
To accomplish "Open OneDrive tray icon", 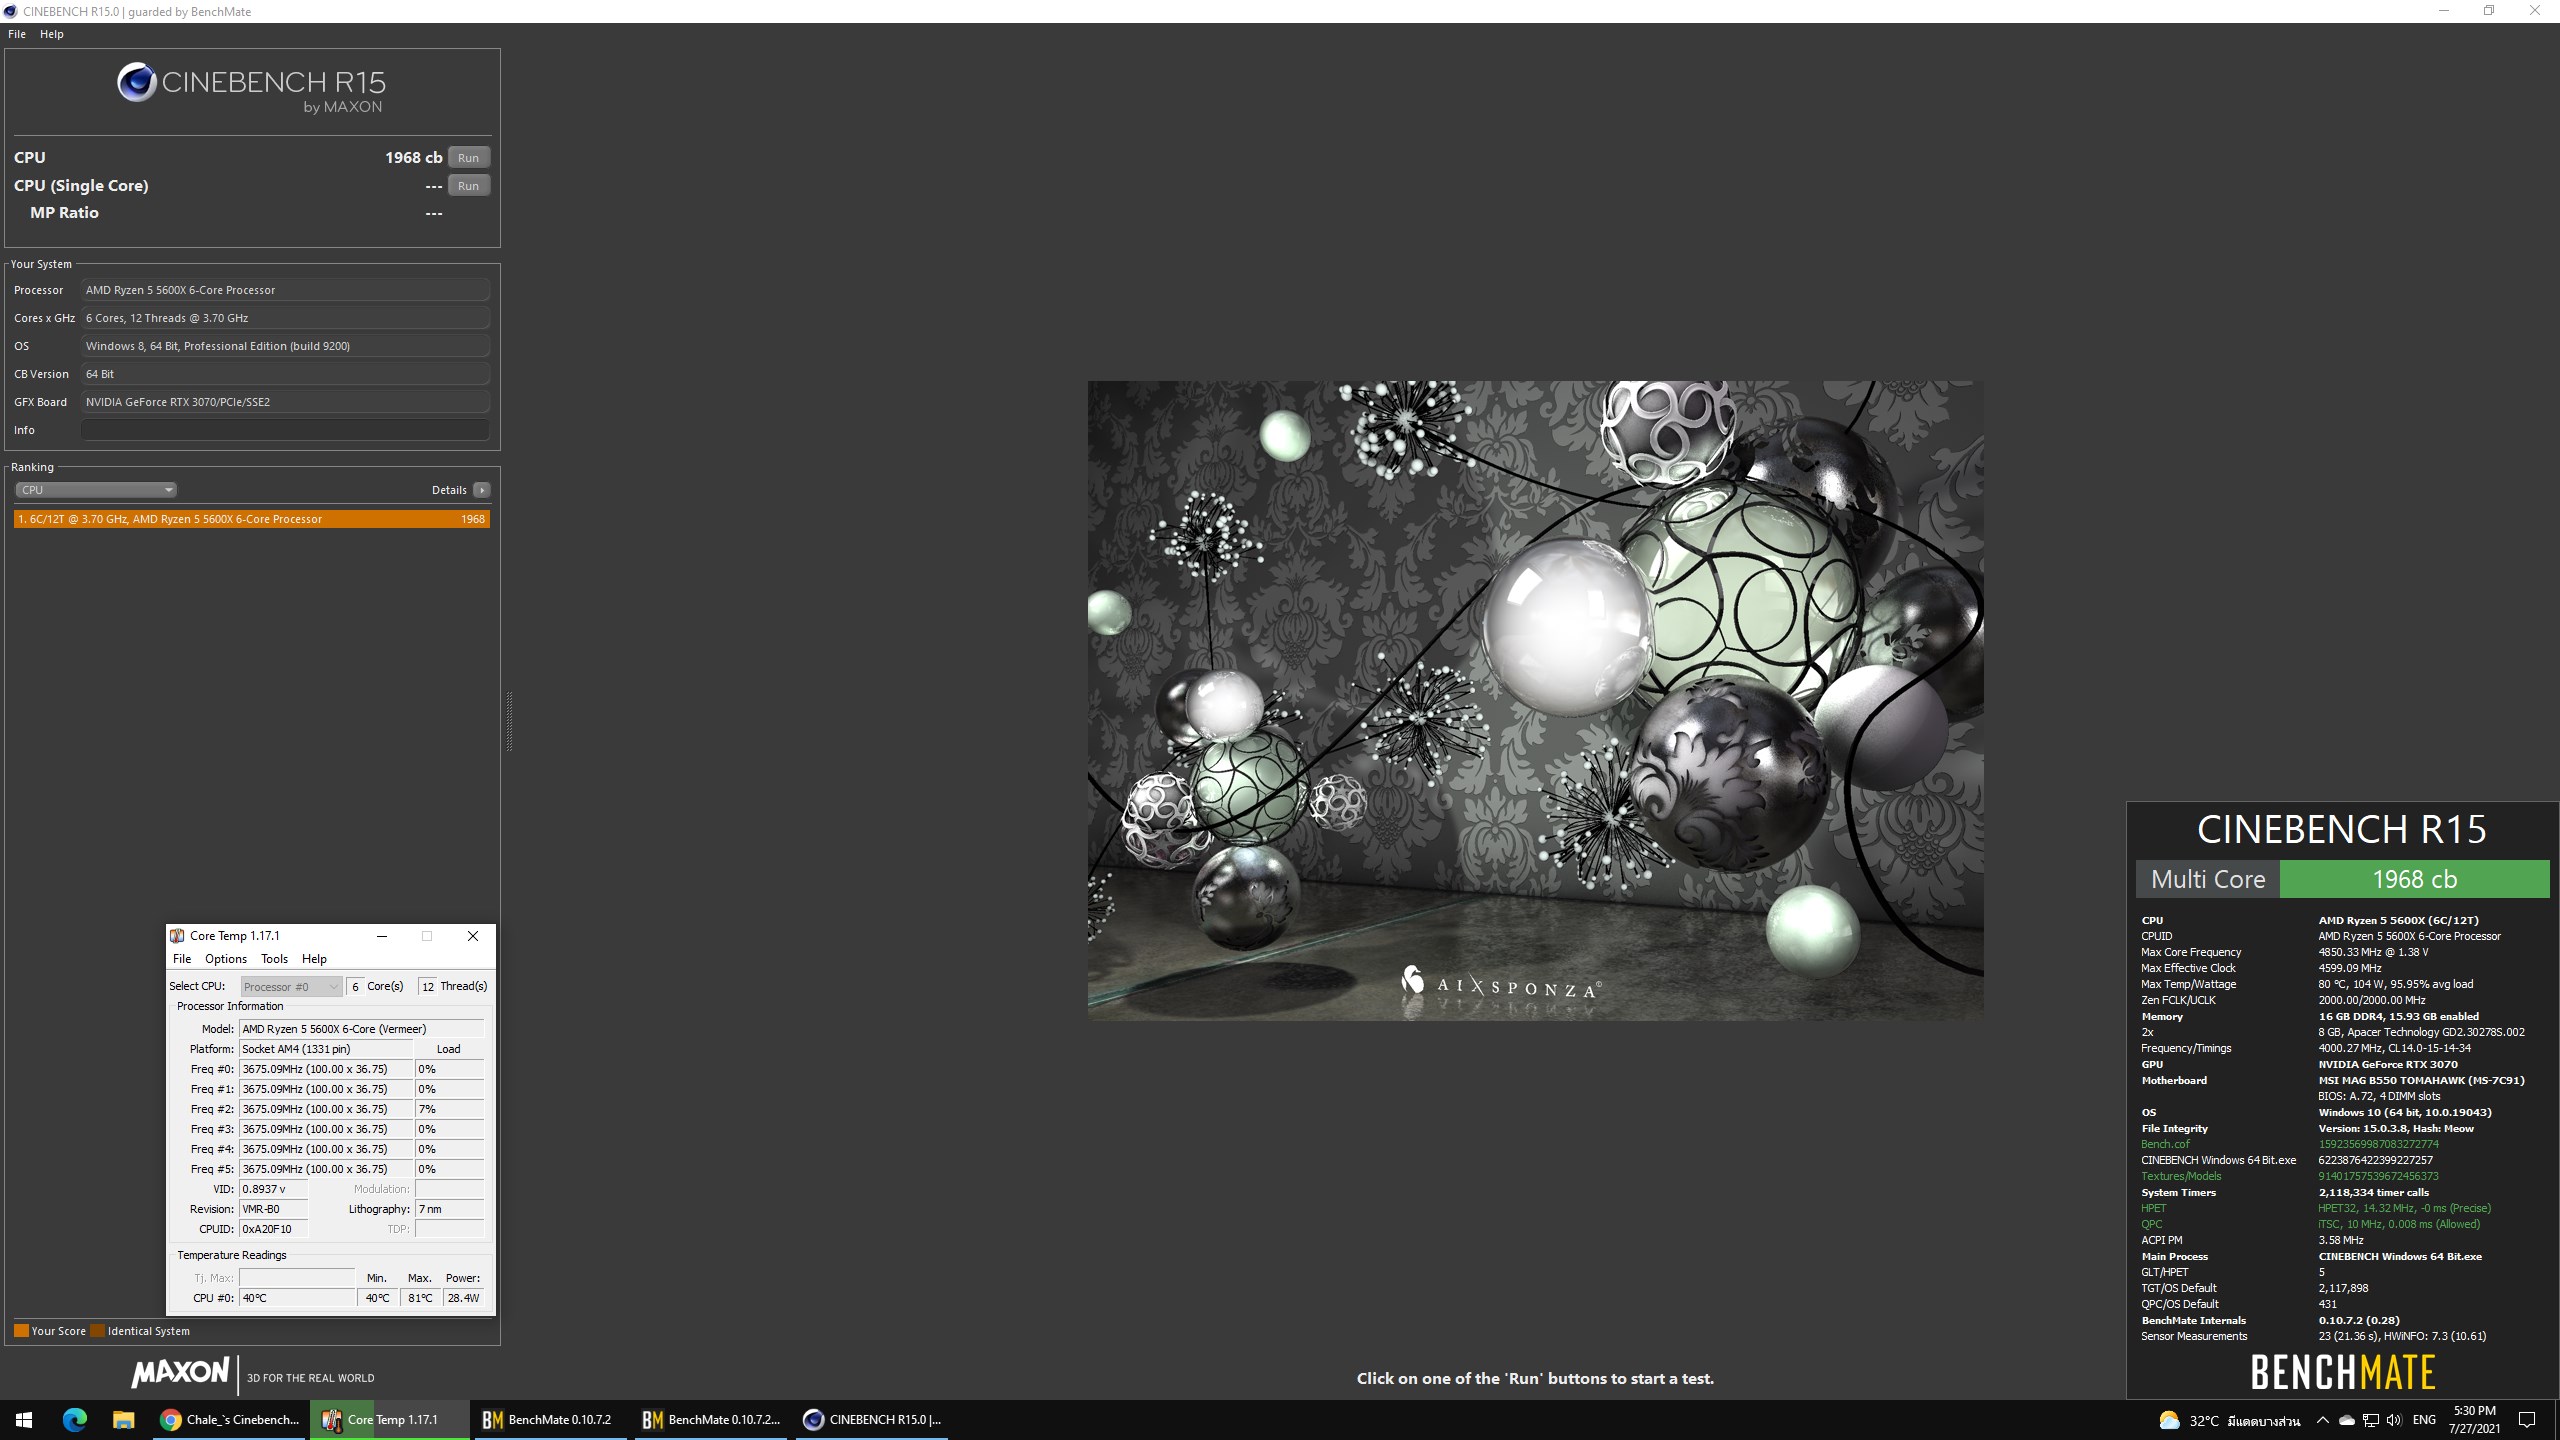I will (x=2346, y=1420).
